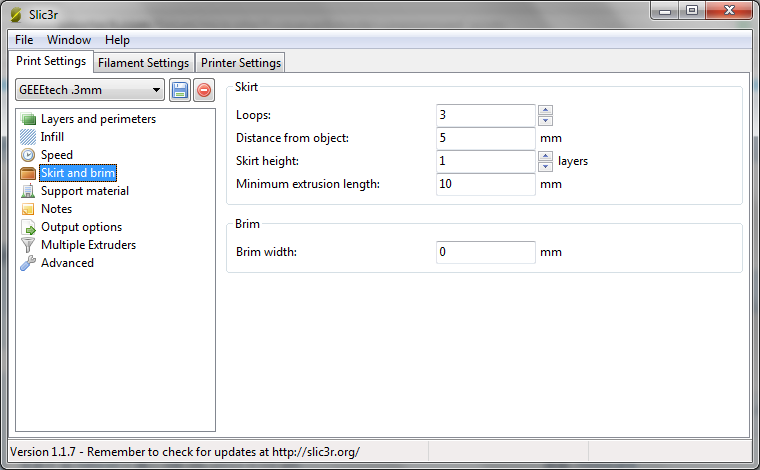Switch to Printer Settings tab
760x470 pixels.
pos(241,63)
